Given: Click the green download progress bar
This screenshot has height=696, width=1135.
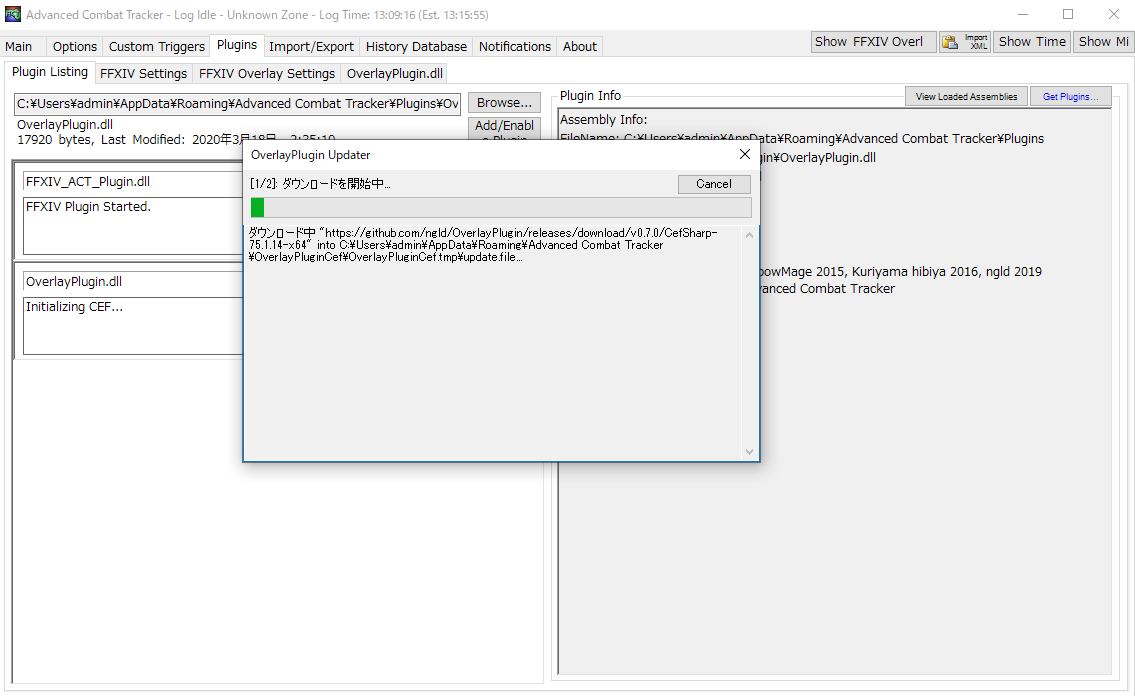Looking at the screenshot, I should (x=501, y=208).
